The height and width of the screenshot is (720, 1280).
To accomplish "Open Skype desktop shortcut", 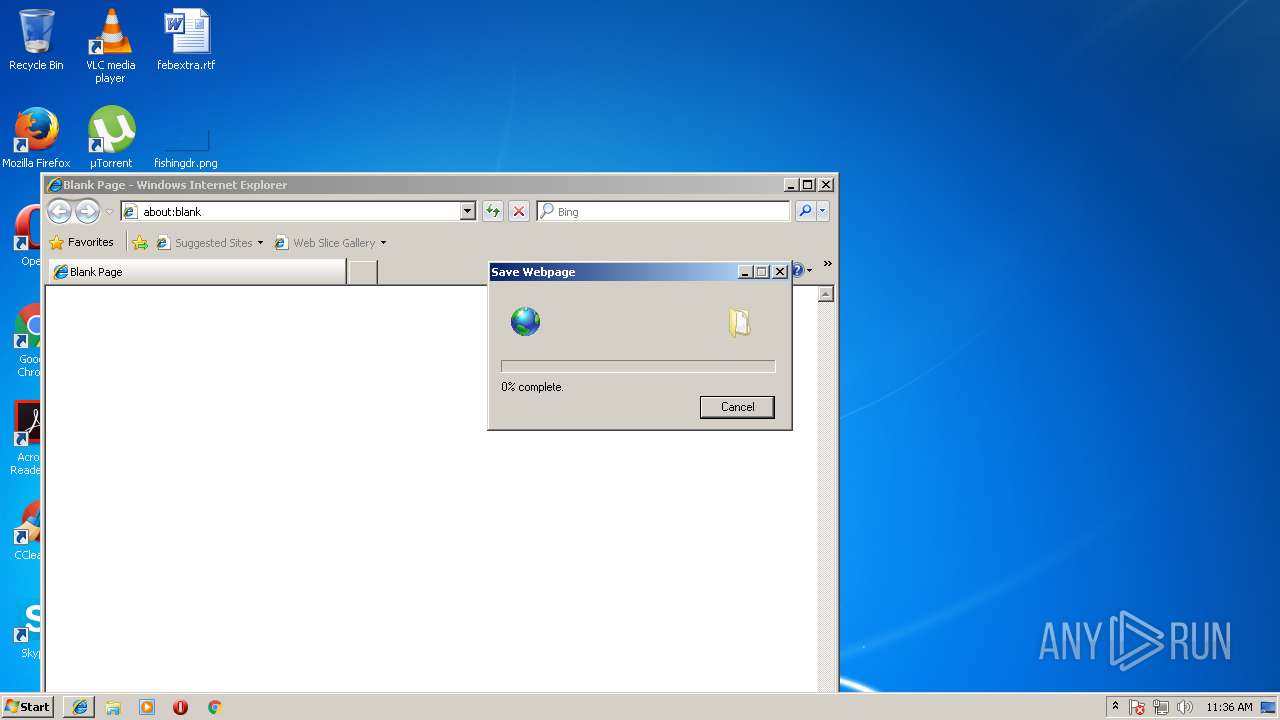I will coord(29,628).
